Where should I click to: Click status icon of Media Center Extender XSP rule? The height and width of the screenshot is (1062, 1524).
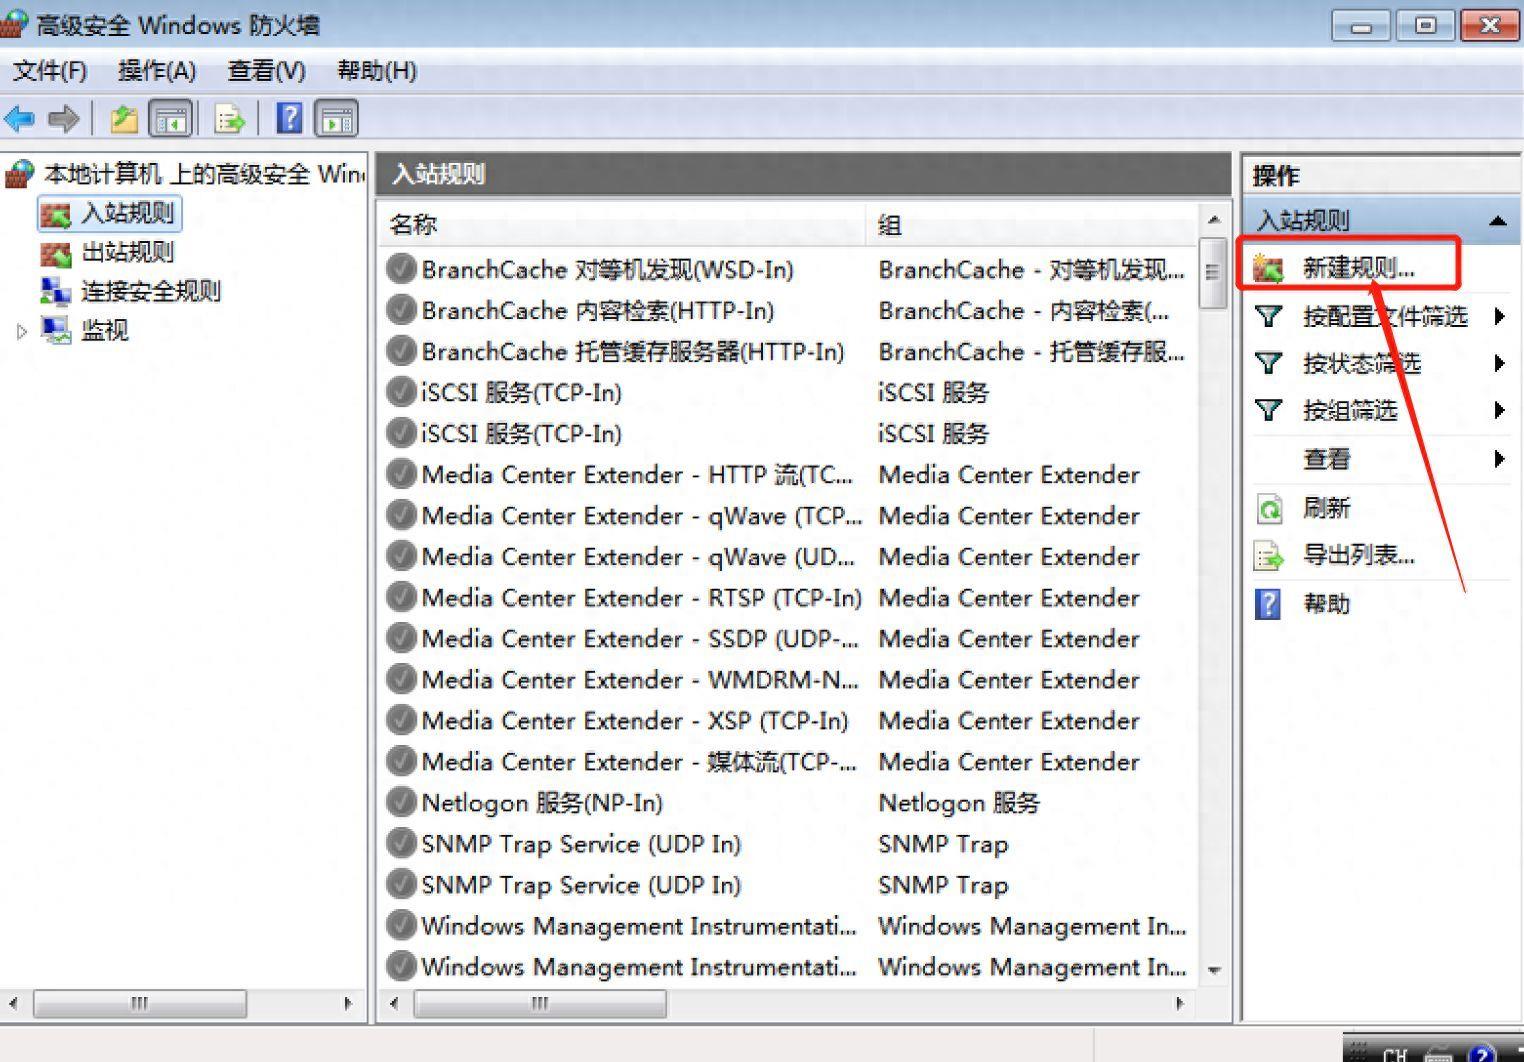pyautogui.click(x=401, y=720)
